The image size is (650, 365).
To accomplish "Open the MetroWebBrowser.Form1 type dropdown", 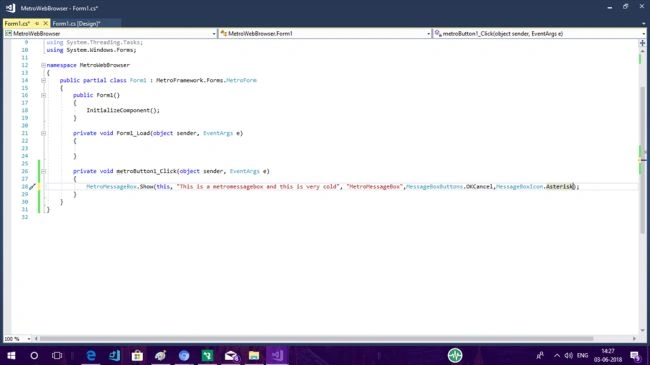I will [x=428, y=34].
